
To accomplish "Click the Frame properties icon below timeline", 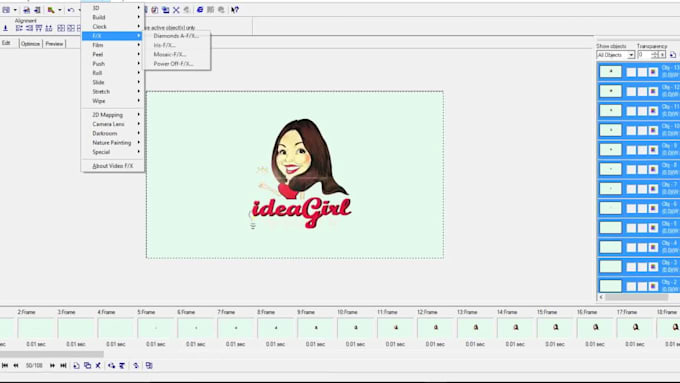I will click(149, 366).
